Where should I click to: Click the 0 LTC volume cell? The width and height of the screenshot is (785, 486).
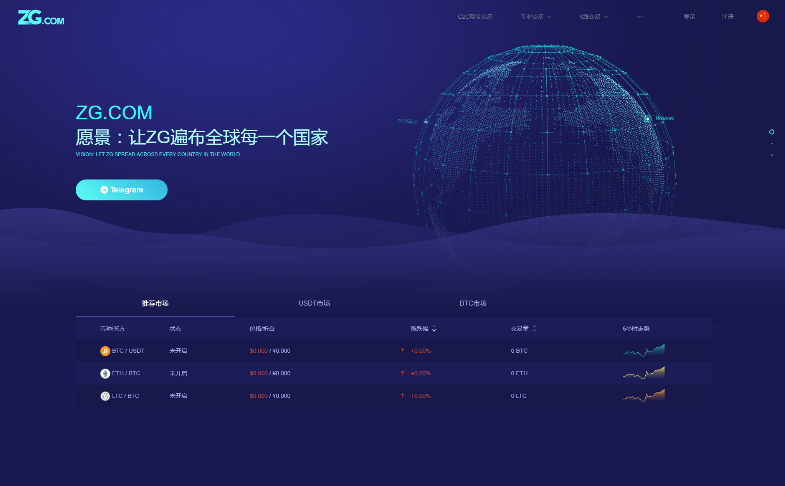(x=519, y=396)
